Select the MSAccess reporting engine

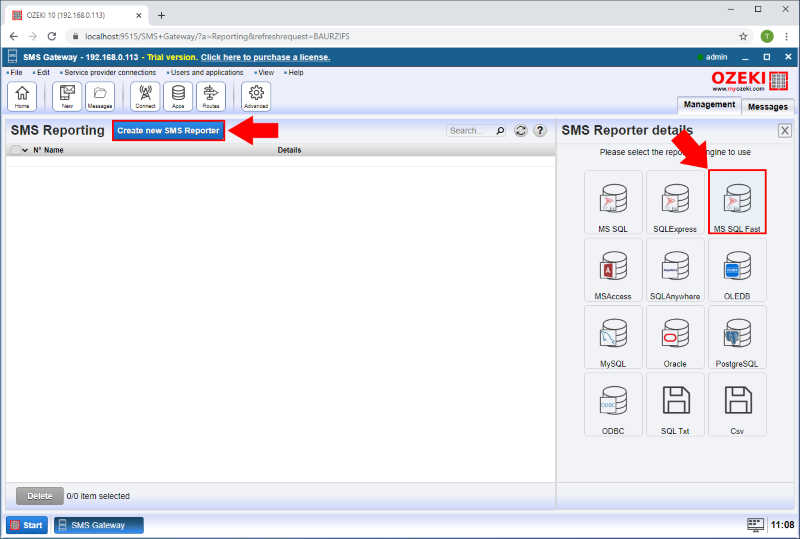coord(613,270)
